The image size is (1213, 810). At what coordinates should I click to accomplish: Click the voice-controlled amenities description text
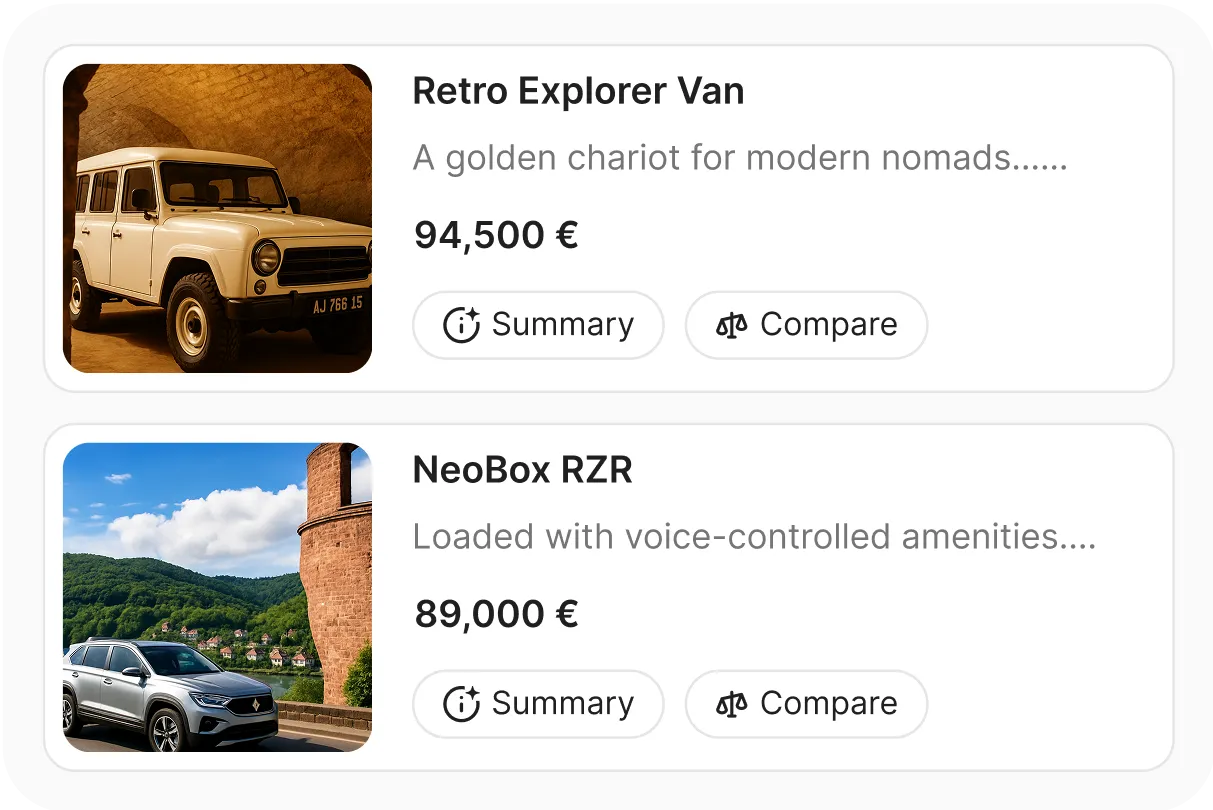click(x=755, y=537)
